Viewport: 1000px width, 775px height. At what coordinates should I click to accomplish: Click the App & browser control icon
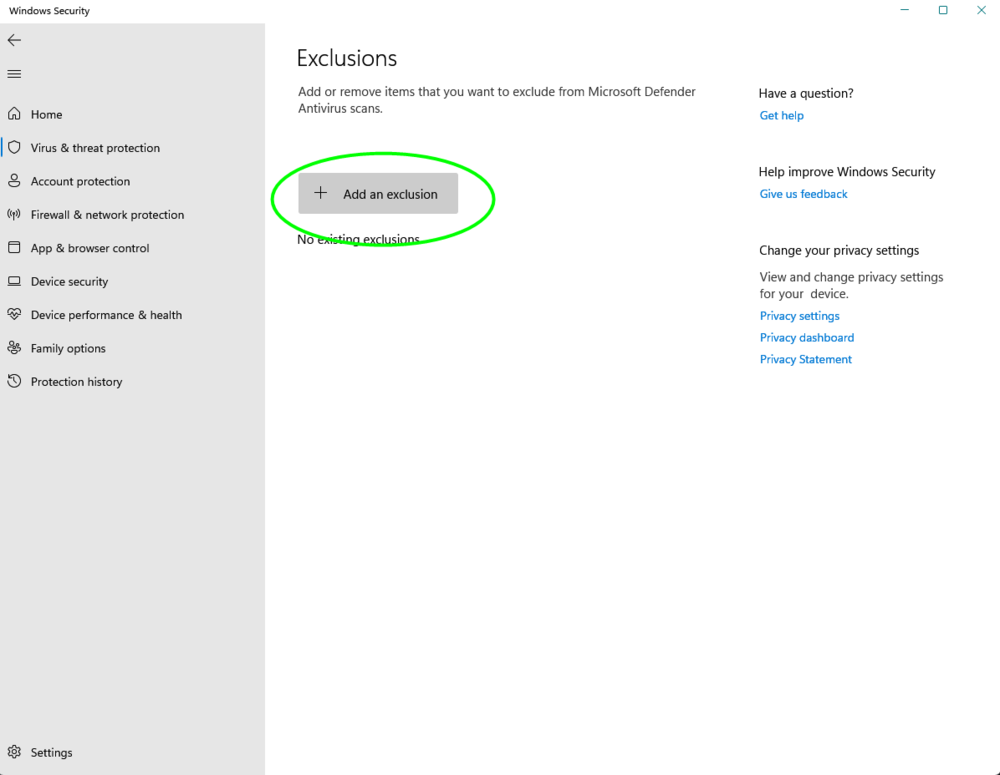click(14, 248)
